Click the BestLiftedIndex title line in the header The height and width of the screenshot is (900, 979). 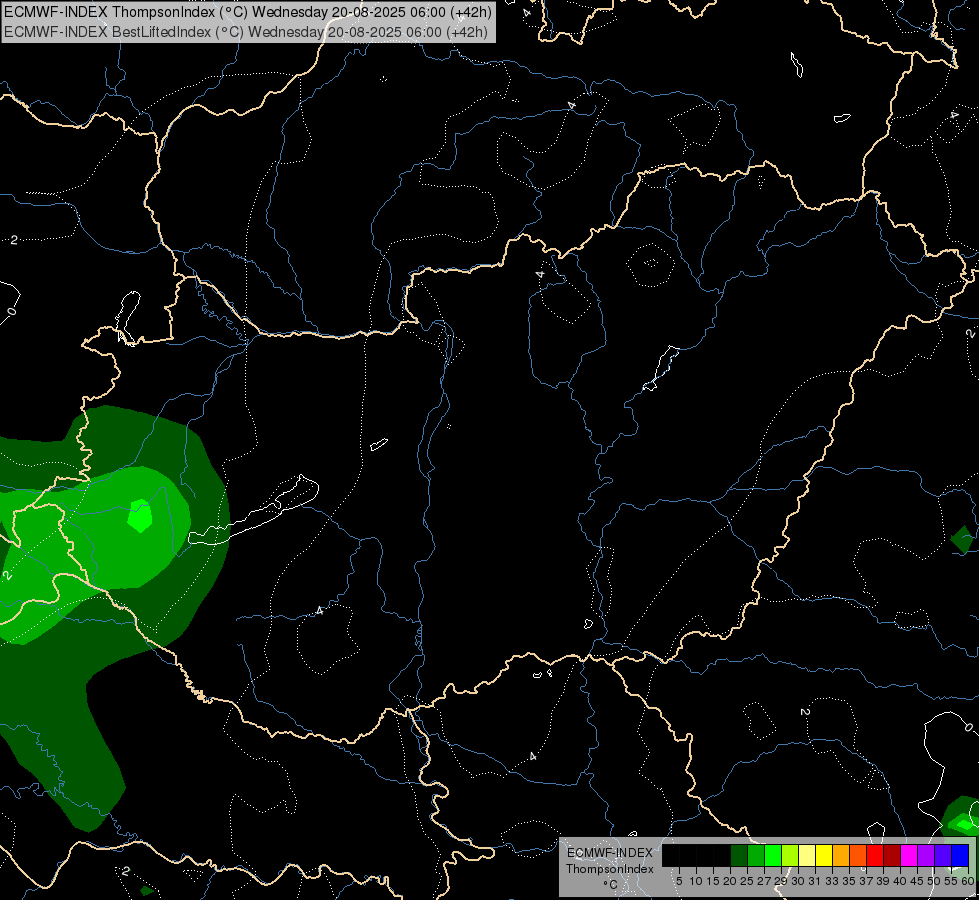[x=245, y=32]
